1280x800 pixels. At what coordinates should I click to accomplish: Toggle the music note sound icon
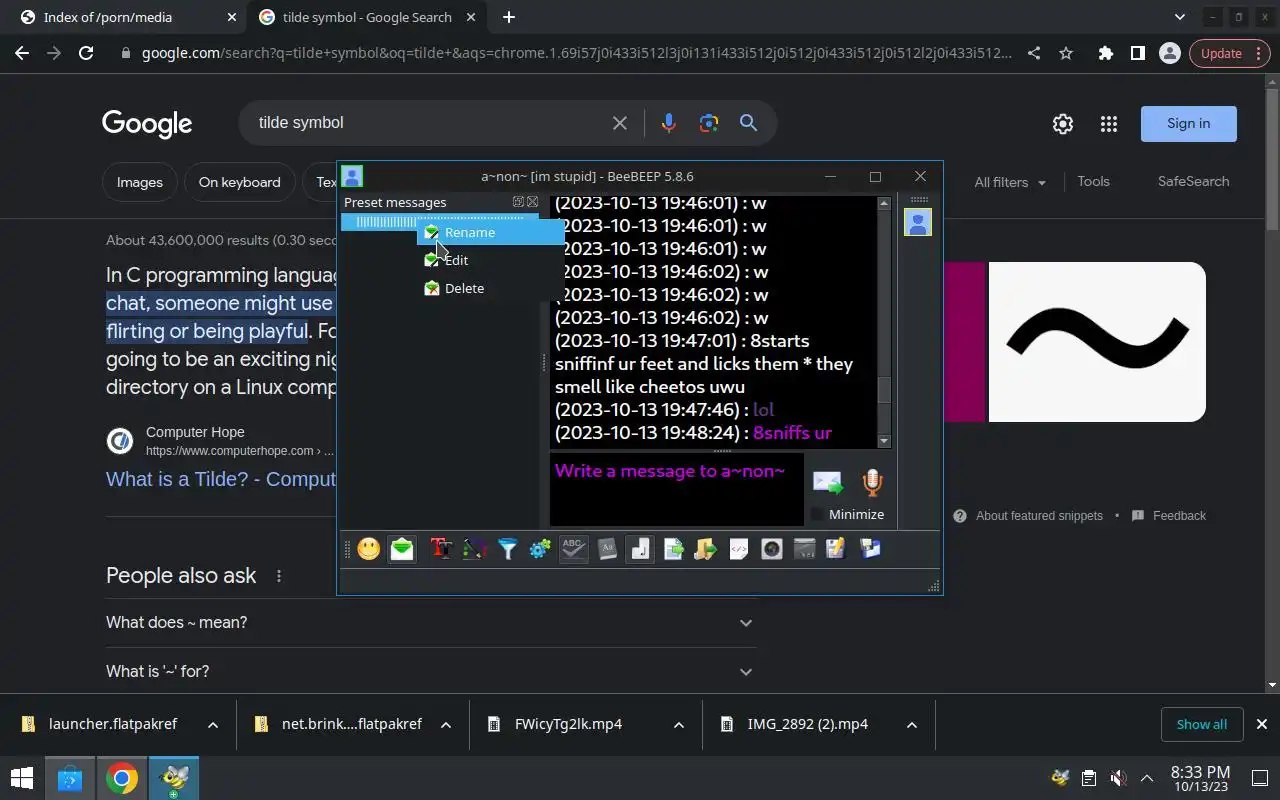pos(640,549)
